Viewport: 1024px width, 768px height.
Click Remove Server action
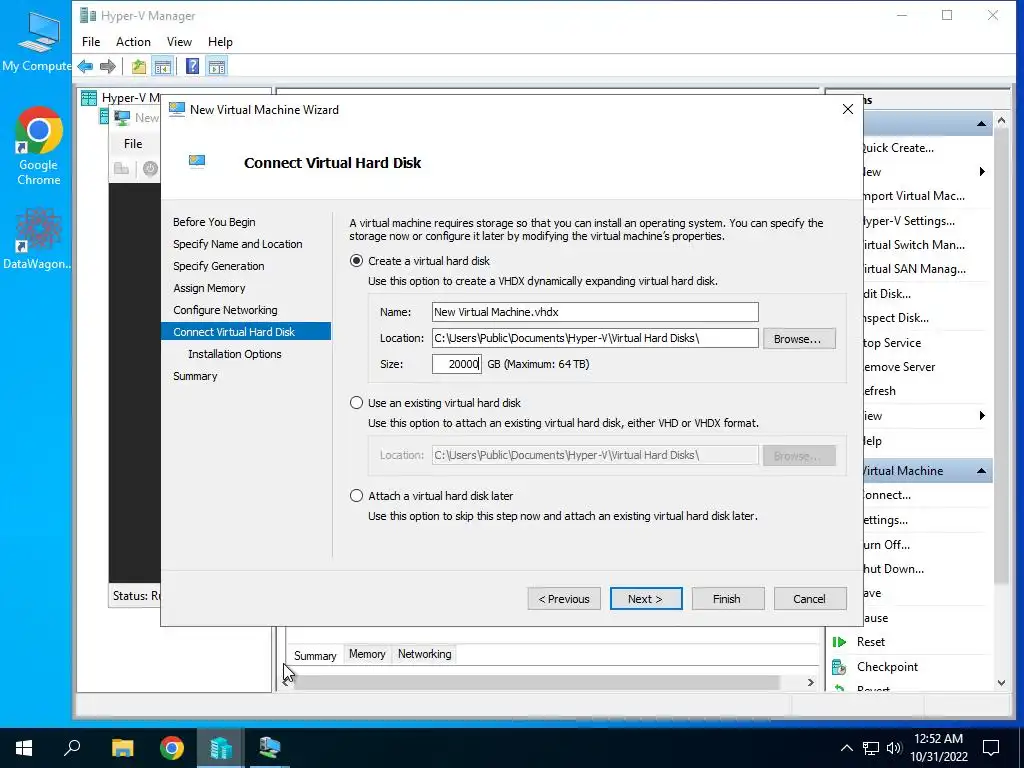click(x=899, y=367)
